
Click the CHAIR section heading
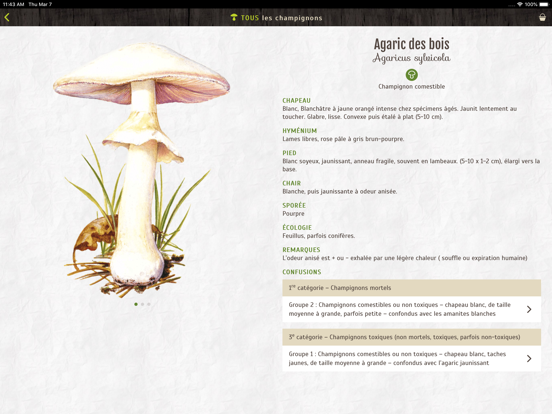click(291, 183)
